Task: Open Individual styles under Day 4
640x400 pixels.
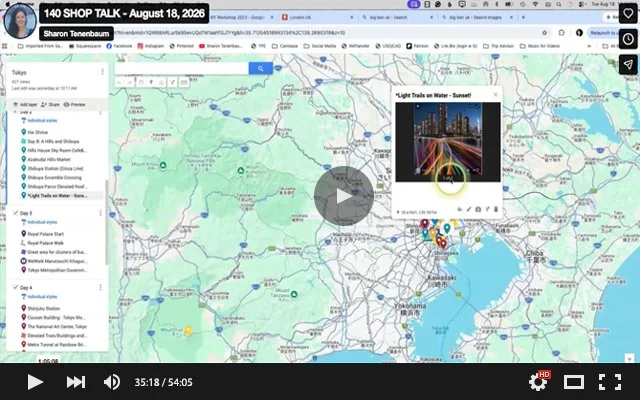Action: click(42, 297)
